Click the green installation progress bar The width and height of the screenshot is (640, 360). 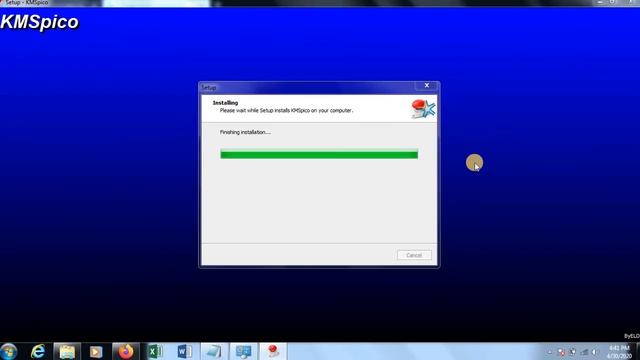pos(319,154)
